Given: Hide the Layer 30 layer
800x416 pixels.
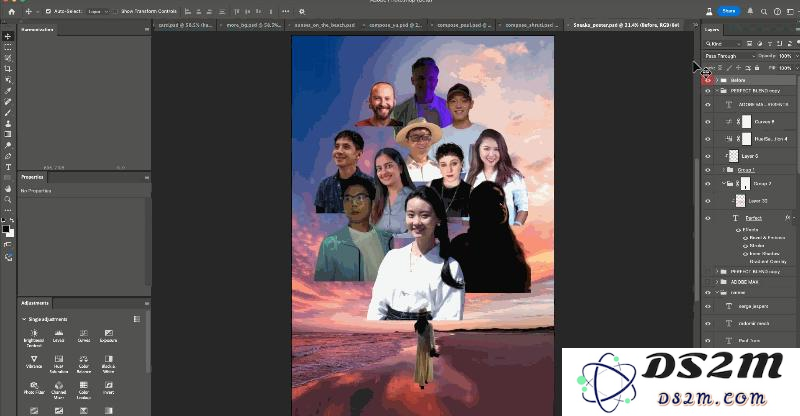Looking at the screenshot, I should click(707, 201).
